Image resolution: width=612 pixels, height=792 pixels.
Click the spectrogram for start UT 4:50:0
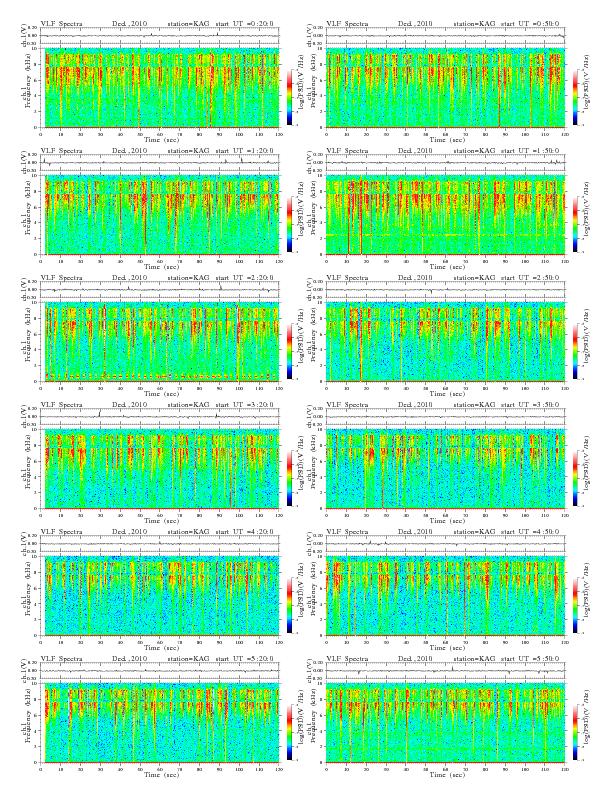point(446,596)
